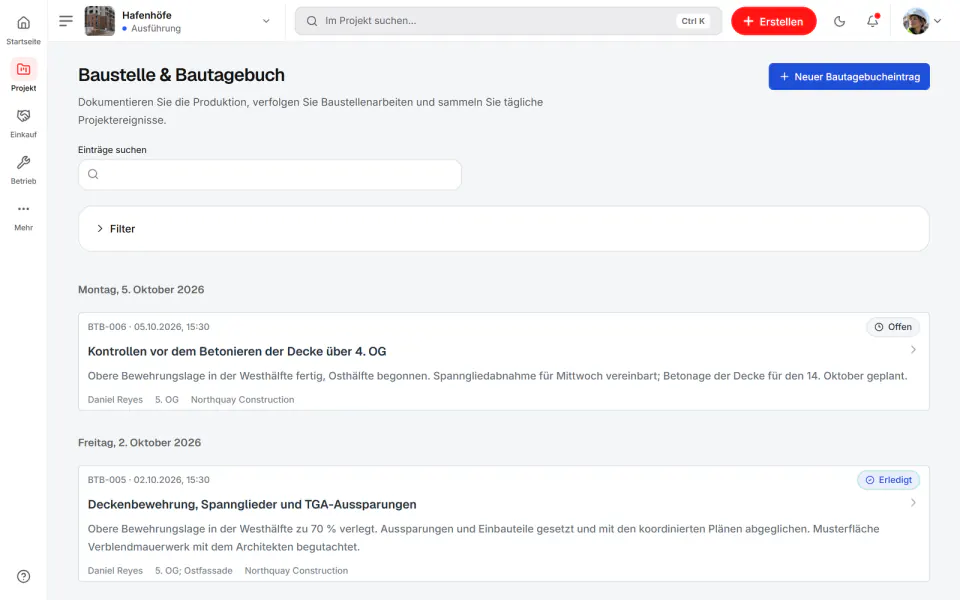Image resolution: width=960 pixels, height=600 pixels.
Task: Open the Betrieb wrench section
Action: 23,169
